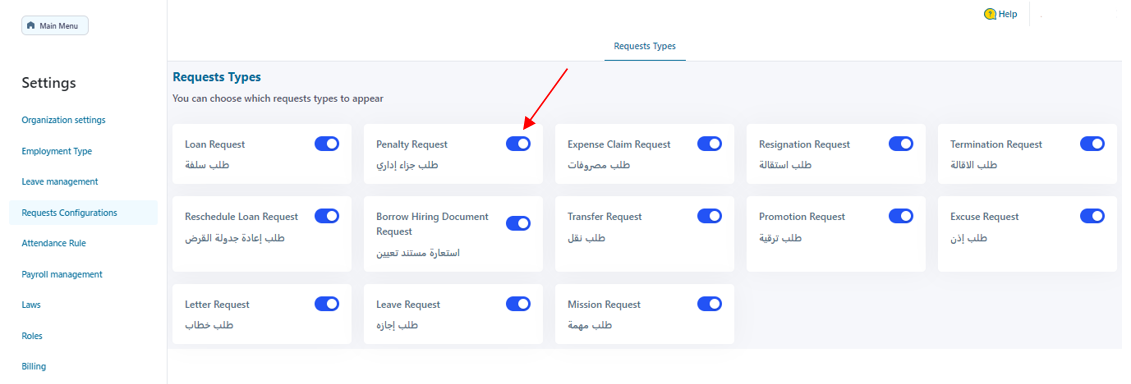Open Organization settings in sidebar

(x=63, y=120)
